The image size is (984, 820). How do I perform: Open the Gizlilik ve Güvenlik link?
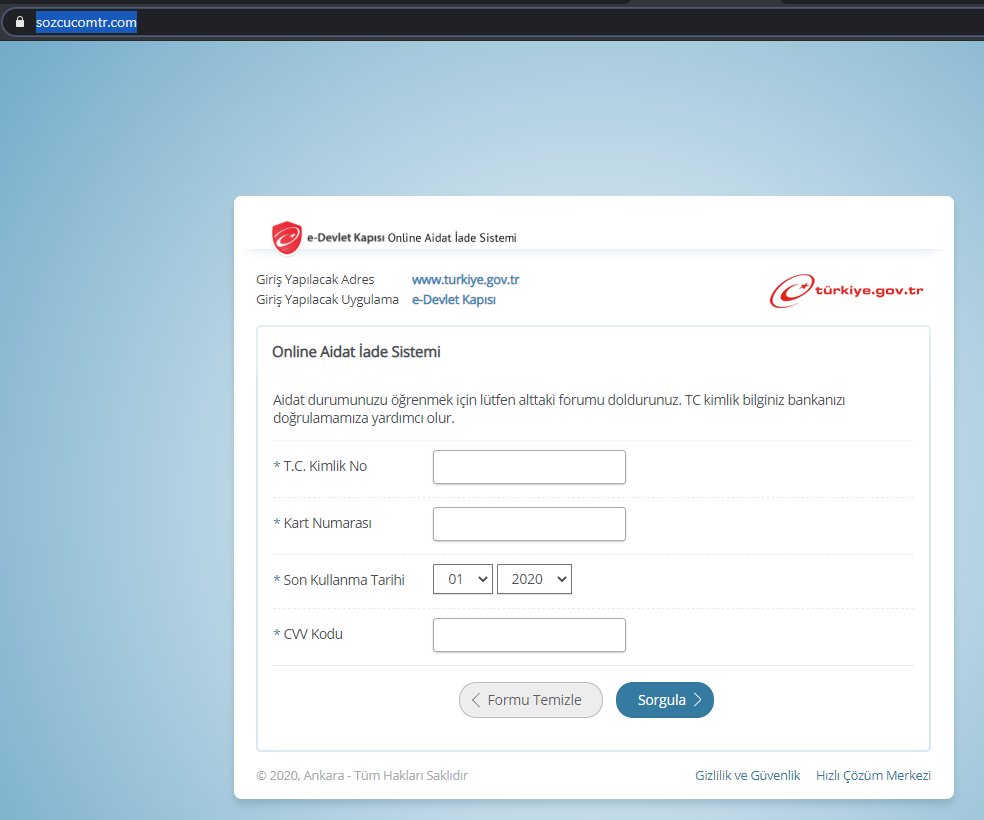pos(747,775)
